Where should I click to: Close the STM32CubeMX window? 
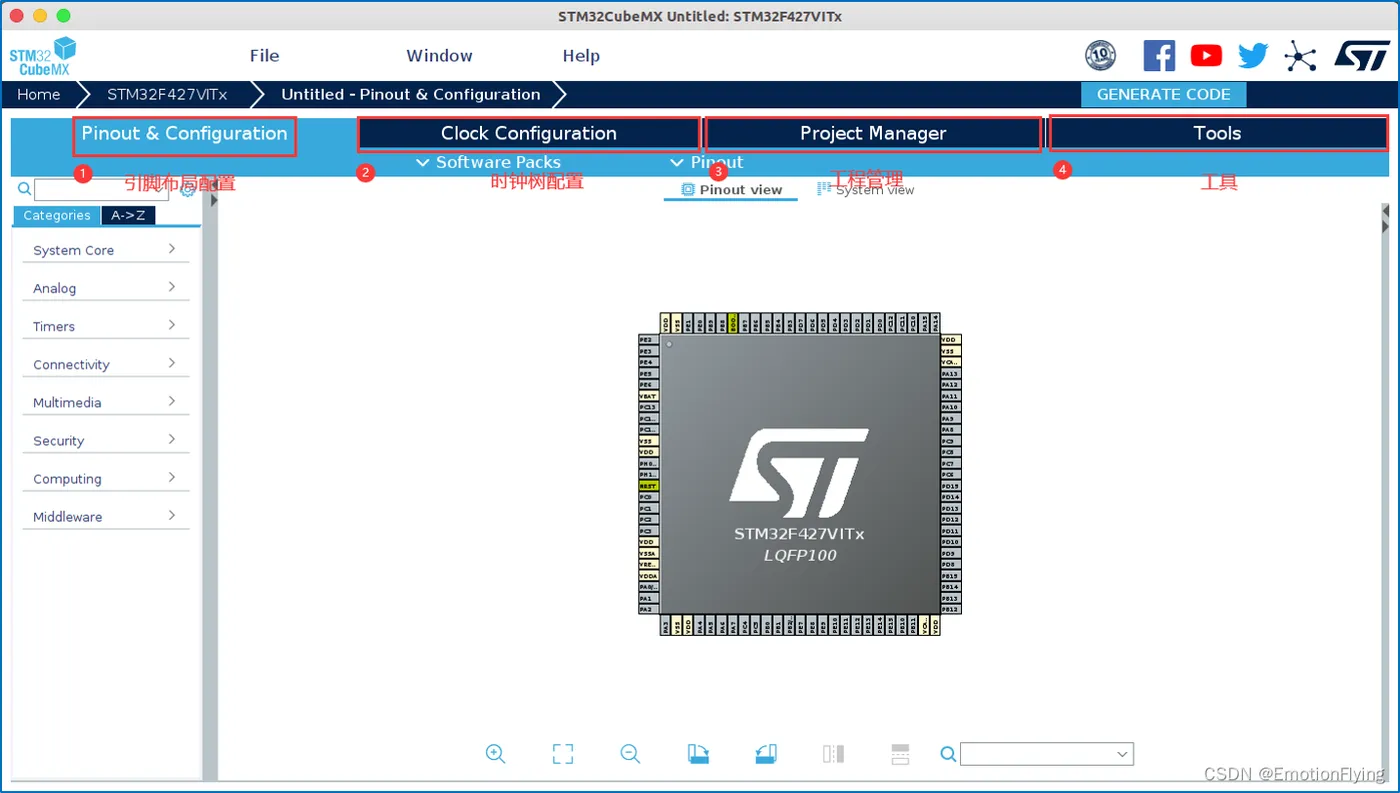pyautogui.click(x=16, y=16)
